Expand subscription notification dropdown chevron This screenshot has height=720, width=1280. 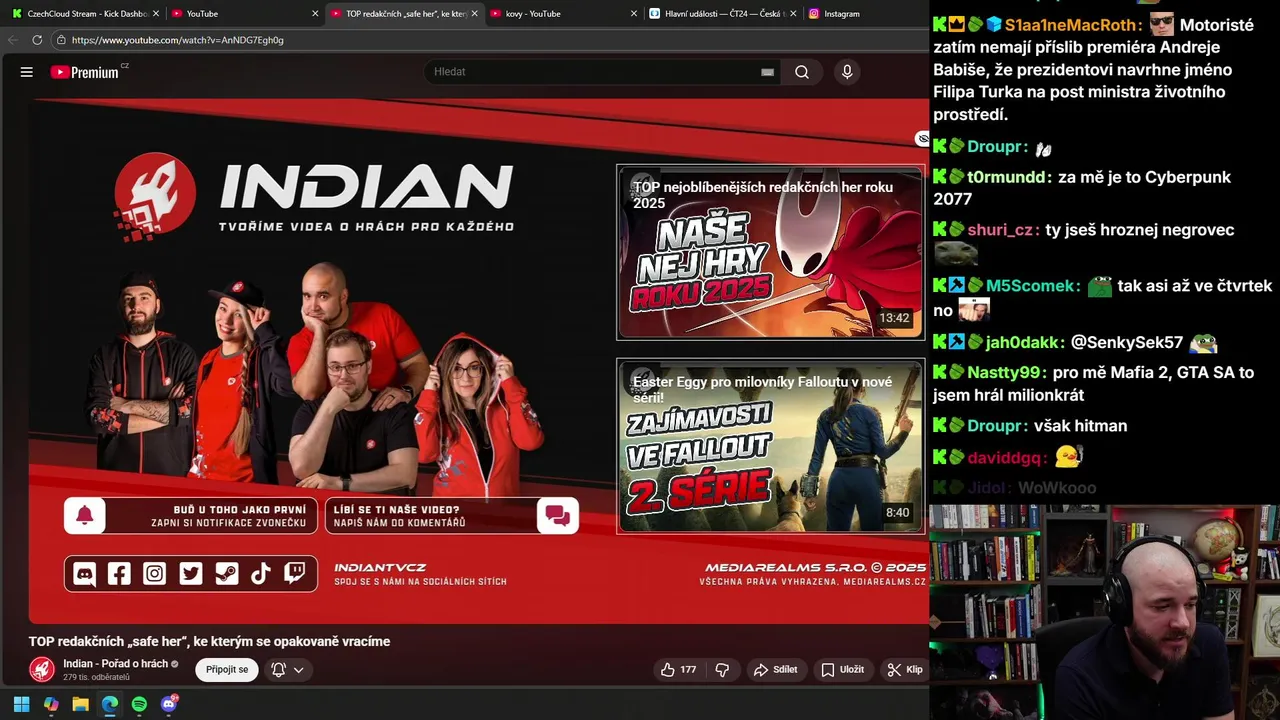point(298,670)
